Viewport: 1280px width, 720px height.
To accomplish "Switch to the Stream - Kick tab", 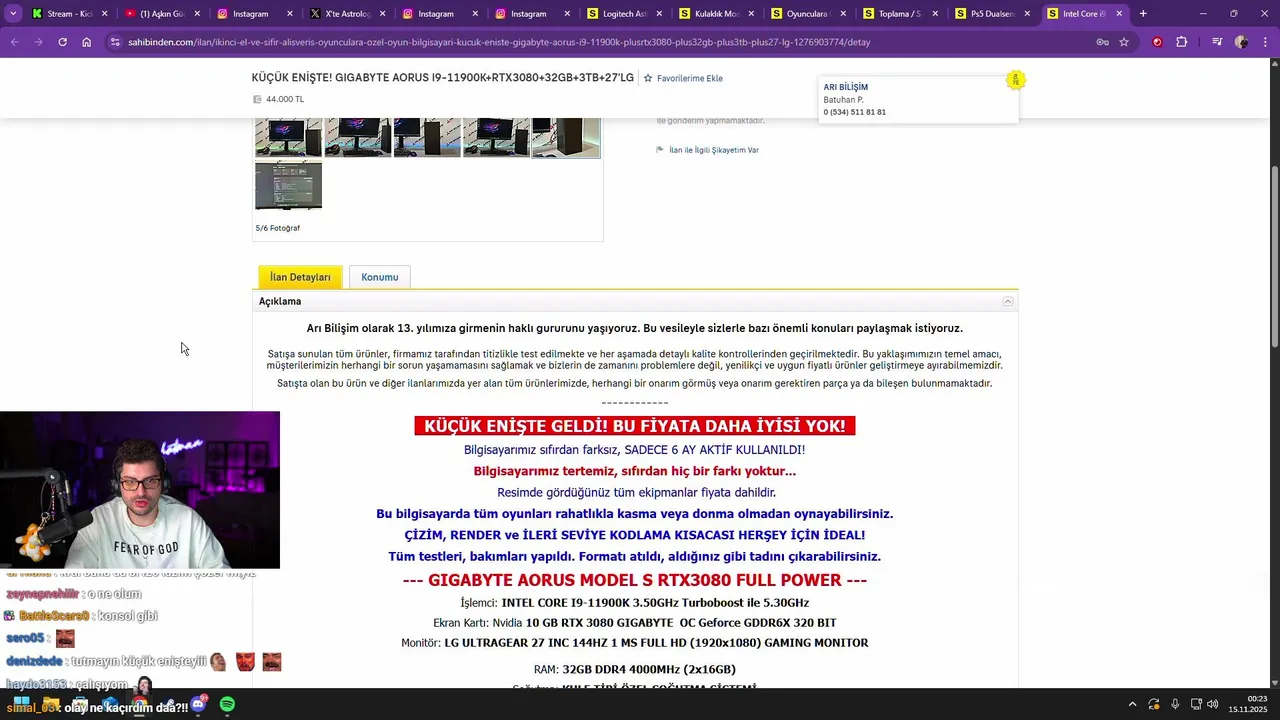I will pyautogui.click(x=69, y=14).
